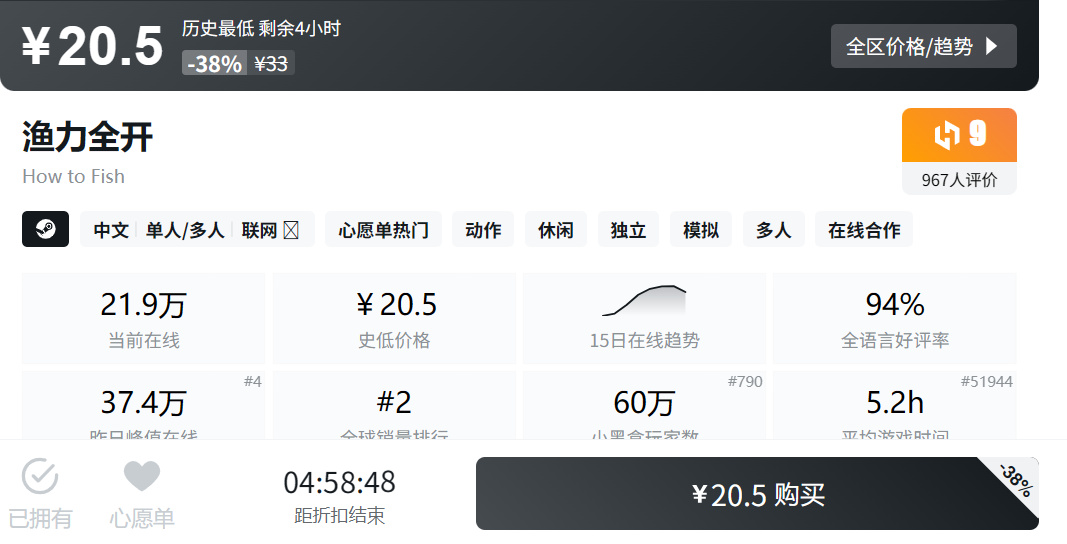Image resolution: width=1067 pixels, height=544 pixels.
Task: Select the 多人 genre tag
Action: (774, 229)
